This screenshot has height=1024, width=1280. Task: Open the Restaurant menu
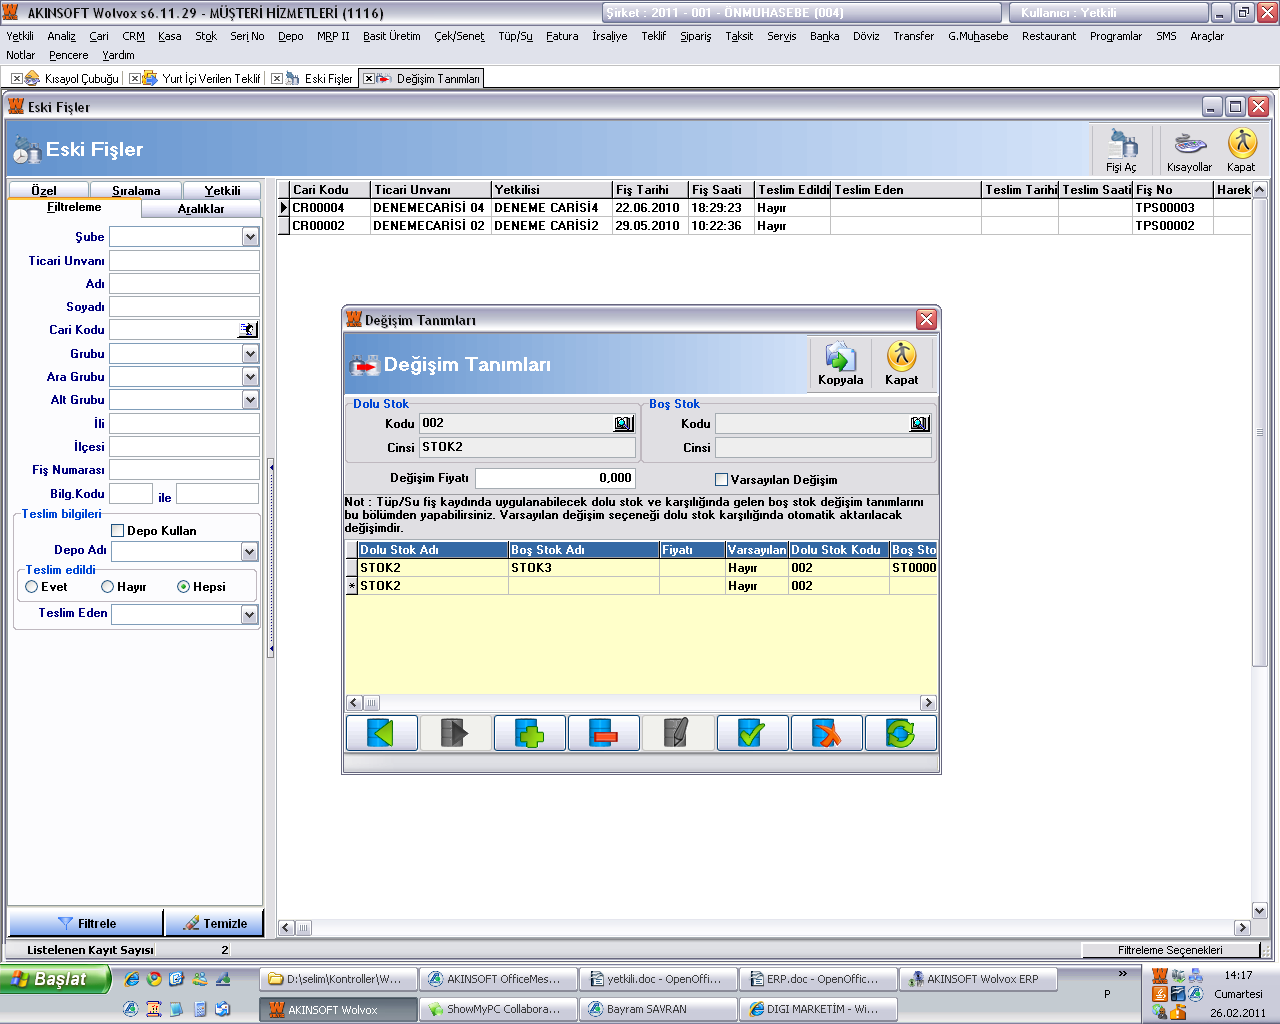pos(1049,36)
